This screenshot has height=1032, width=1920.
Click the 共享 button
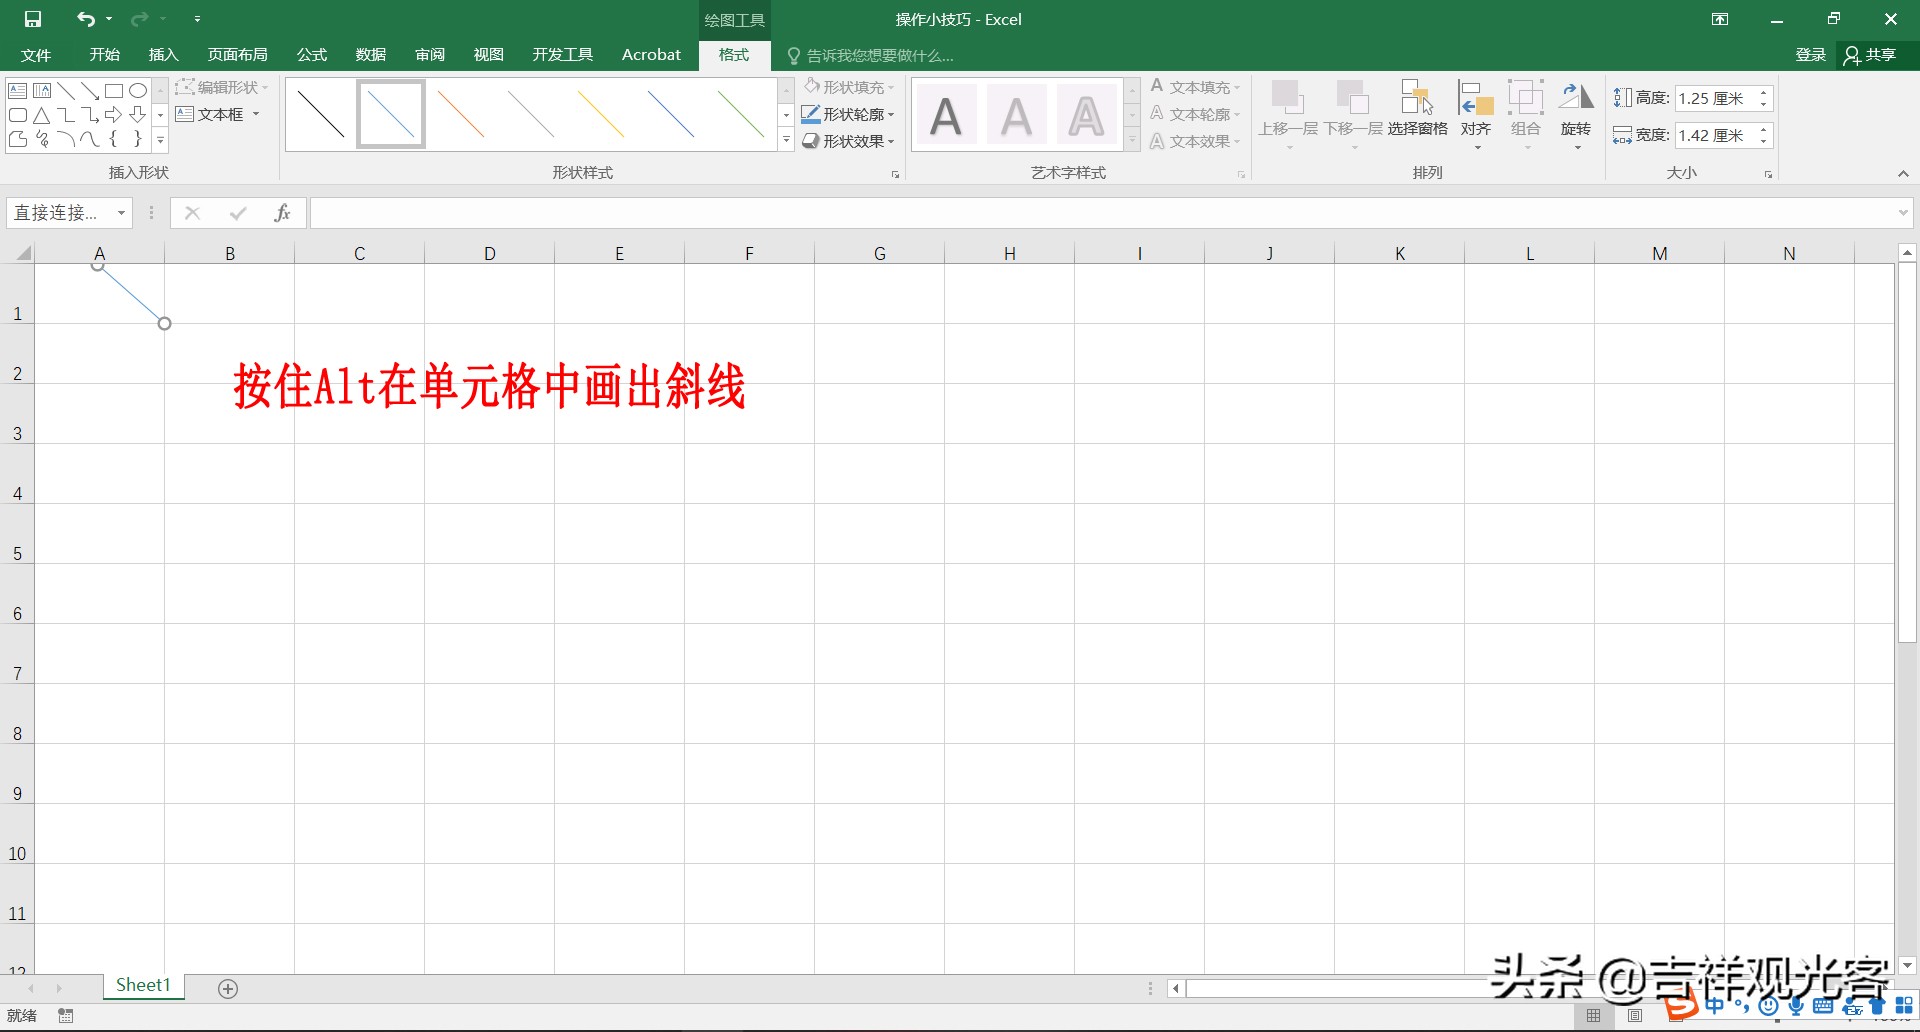pyautogui.click(x=1874, y=55)
